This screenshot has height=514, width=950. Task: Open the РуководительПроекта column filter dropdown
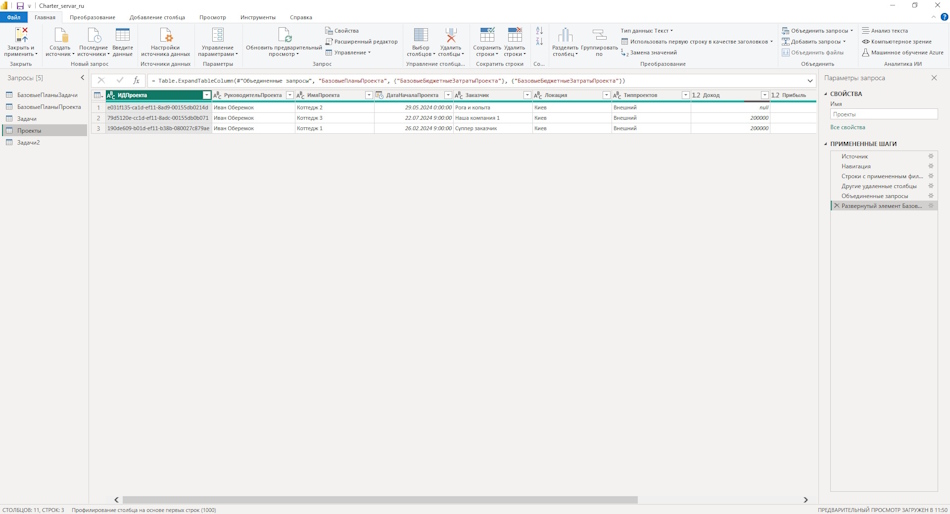pos(290,95)
